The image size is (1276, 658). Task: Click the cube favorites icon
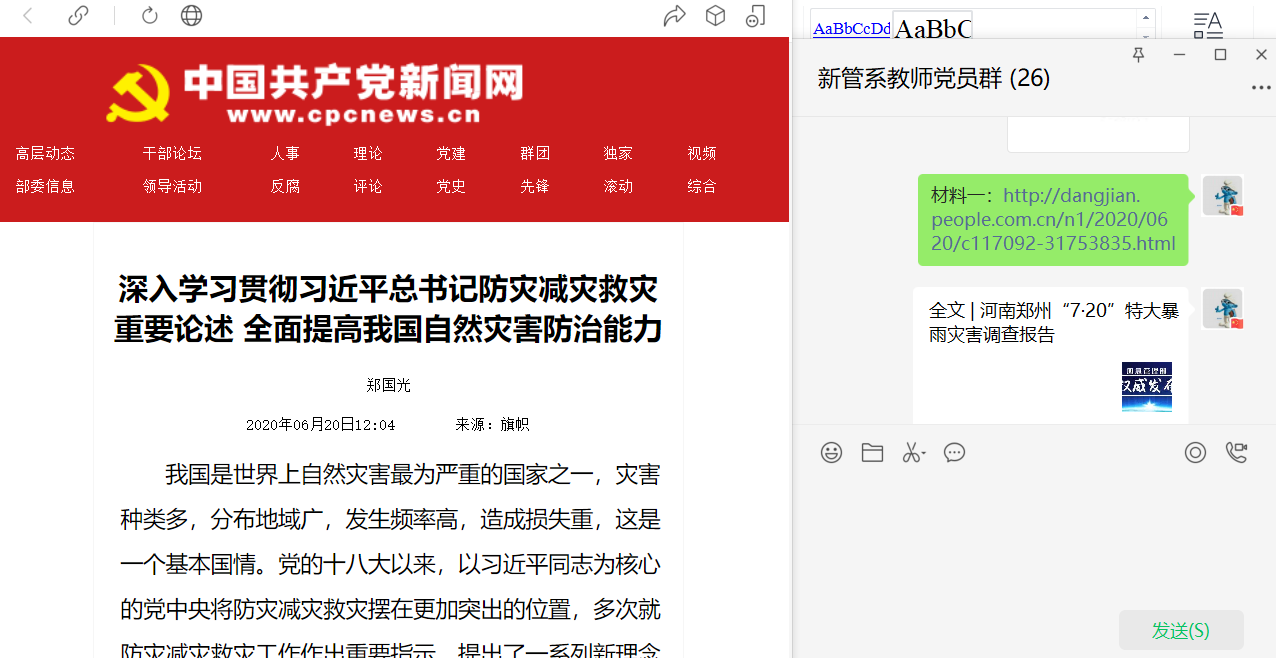[x=715, y=15]
